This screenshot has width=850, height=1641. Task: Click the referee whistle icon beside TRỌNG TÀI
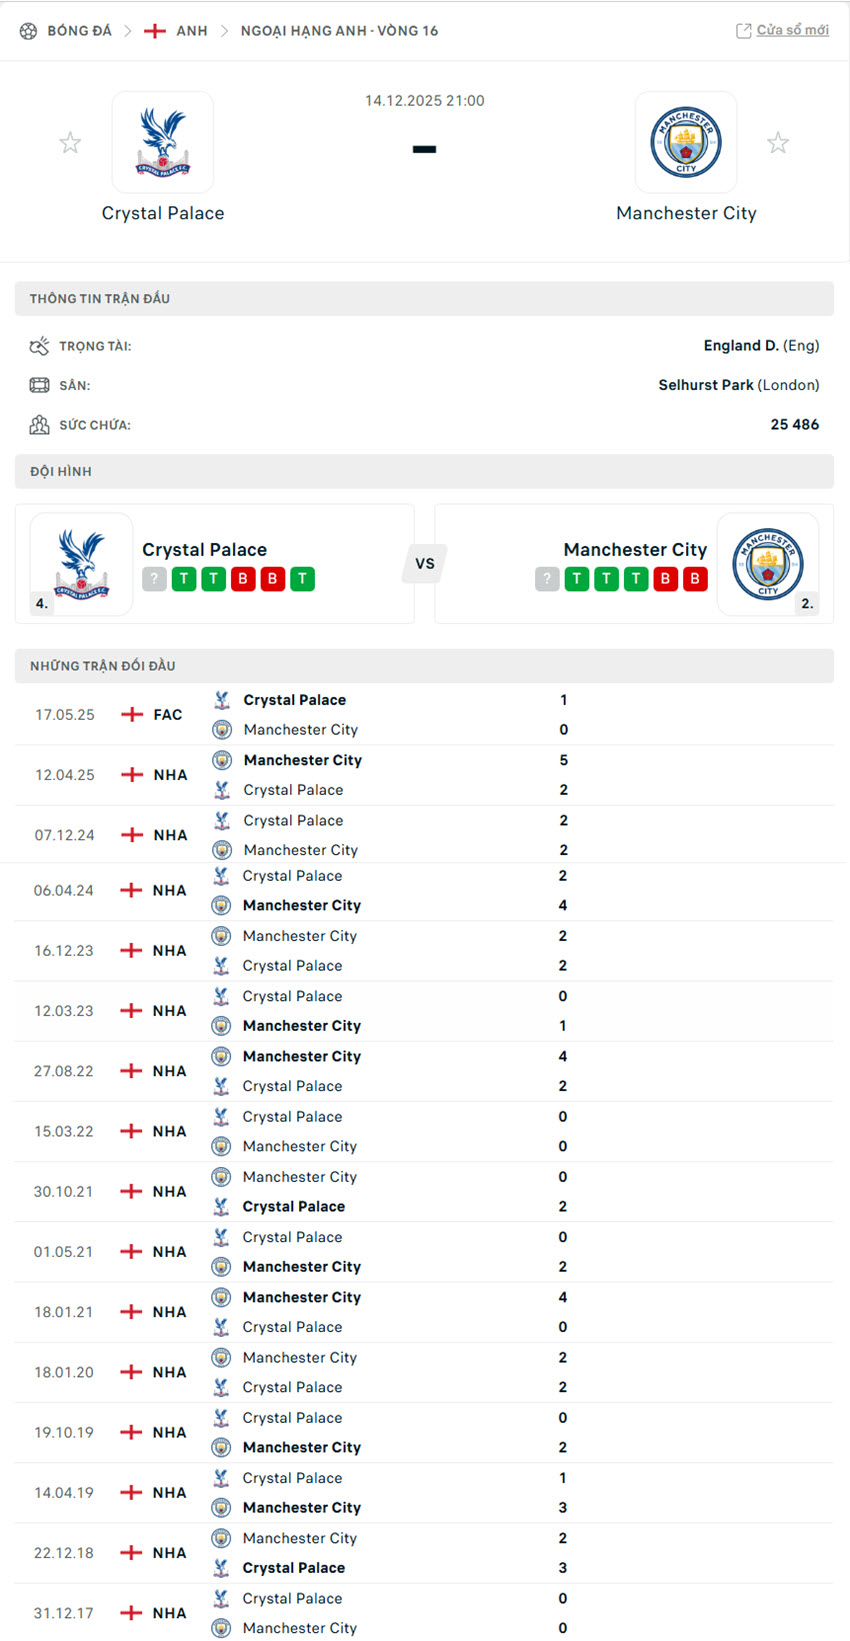click(38, 345)
